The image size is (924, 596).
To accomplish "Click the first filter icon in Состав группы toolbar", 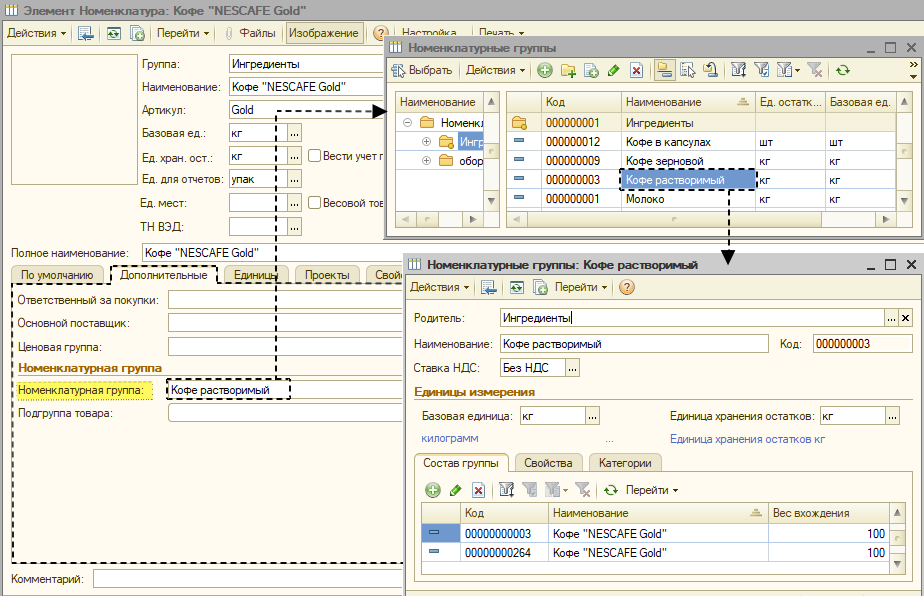I will click(507, 490).
